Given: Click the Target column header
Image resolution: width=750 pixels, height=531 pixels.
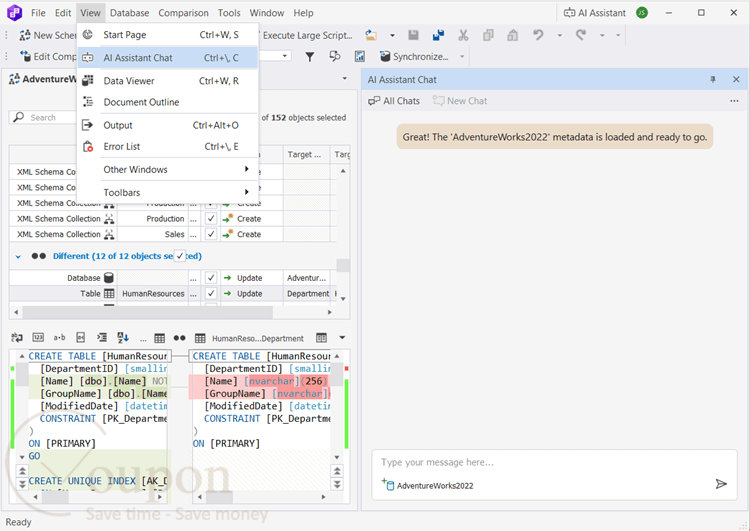Looking at the screenshot, I should click(306, 155).
